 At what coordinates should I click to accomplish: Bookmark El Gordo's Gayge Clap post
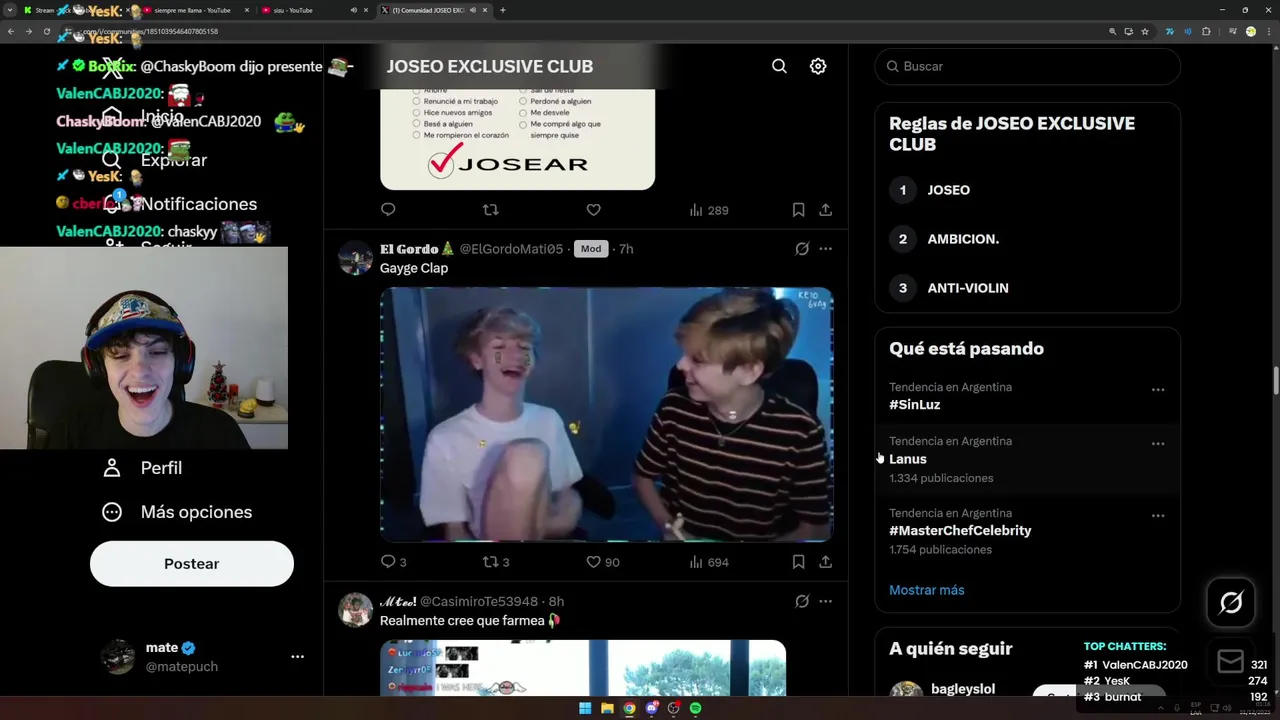(798, 562)
